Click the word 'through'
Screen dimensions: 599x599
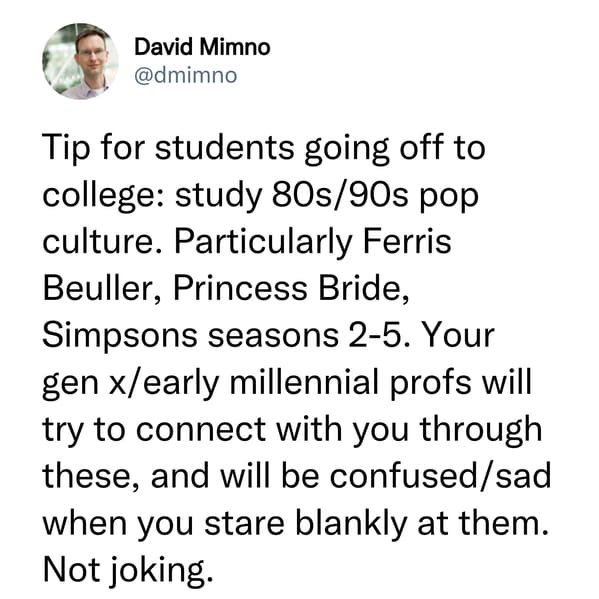[x=481, y=431]
